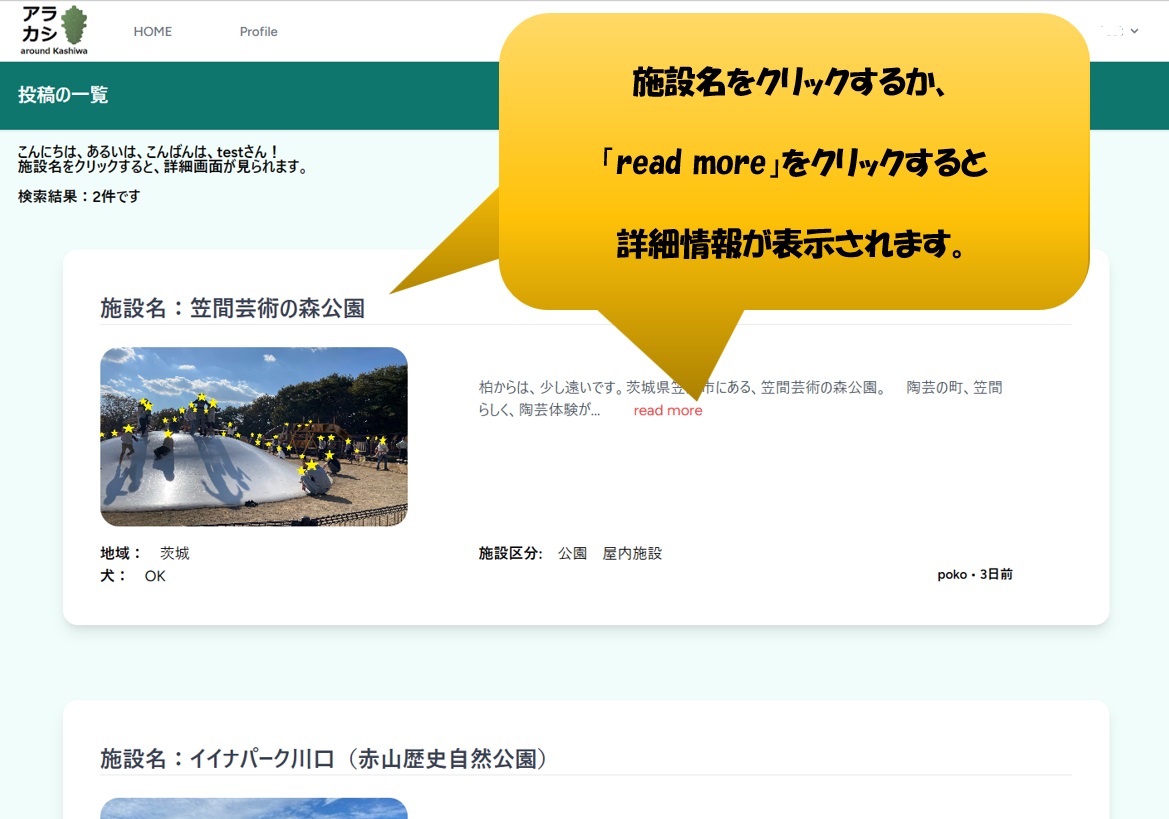Click the dog policy value OK

[x=155, y=577]
